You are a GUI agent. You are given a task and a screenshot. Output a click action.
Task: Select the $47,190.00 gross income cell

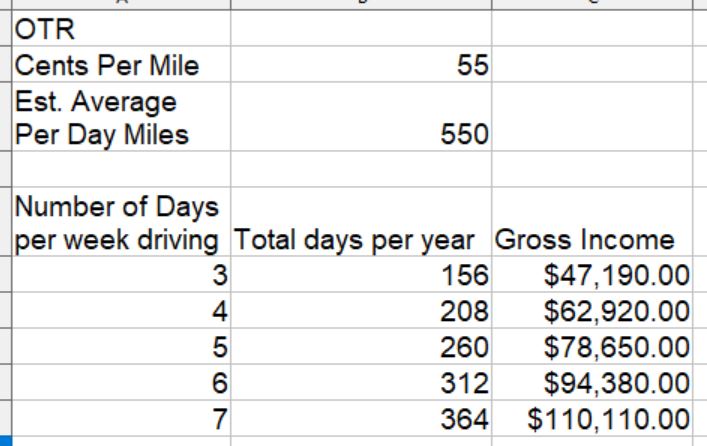click(591, 274)
